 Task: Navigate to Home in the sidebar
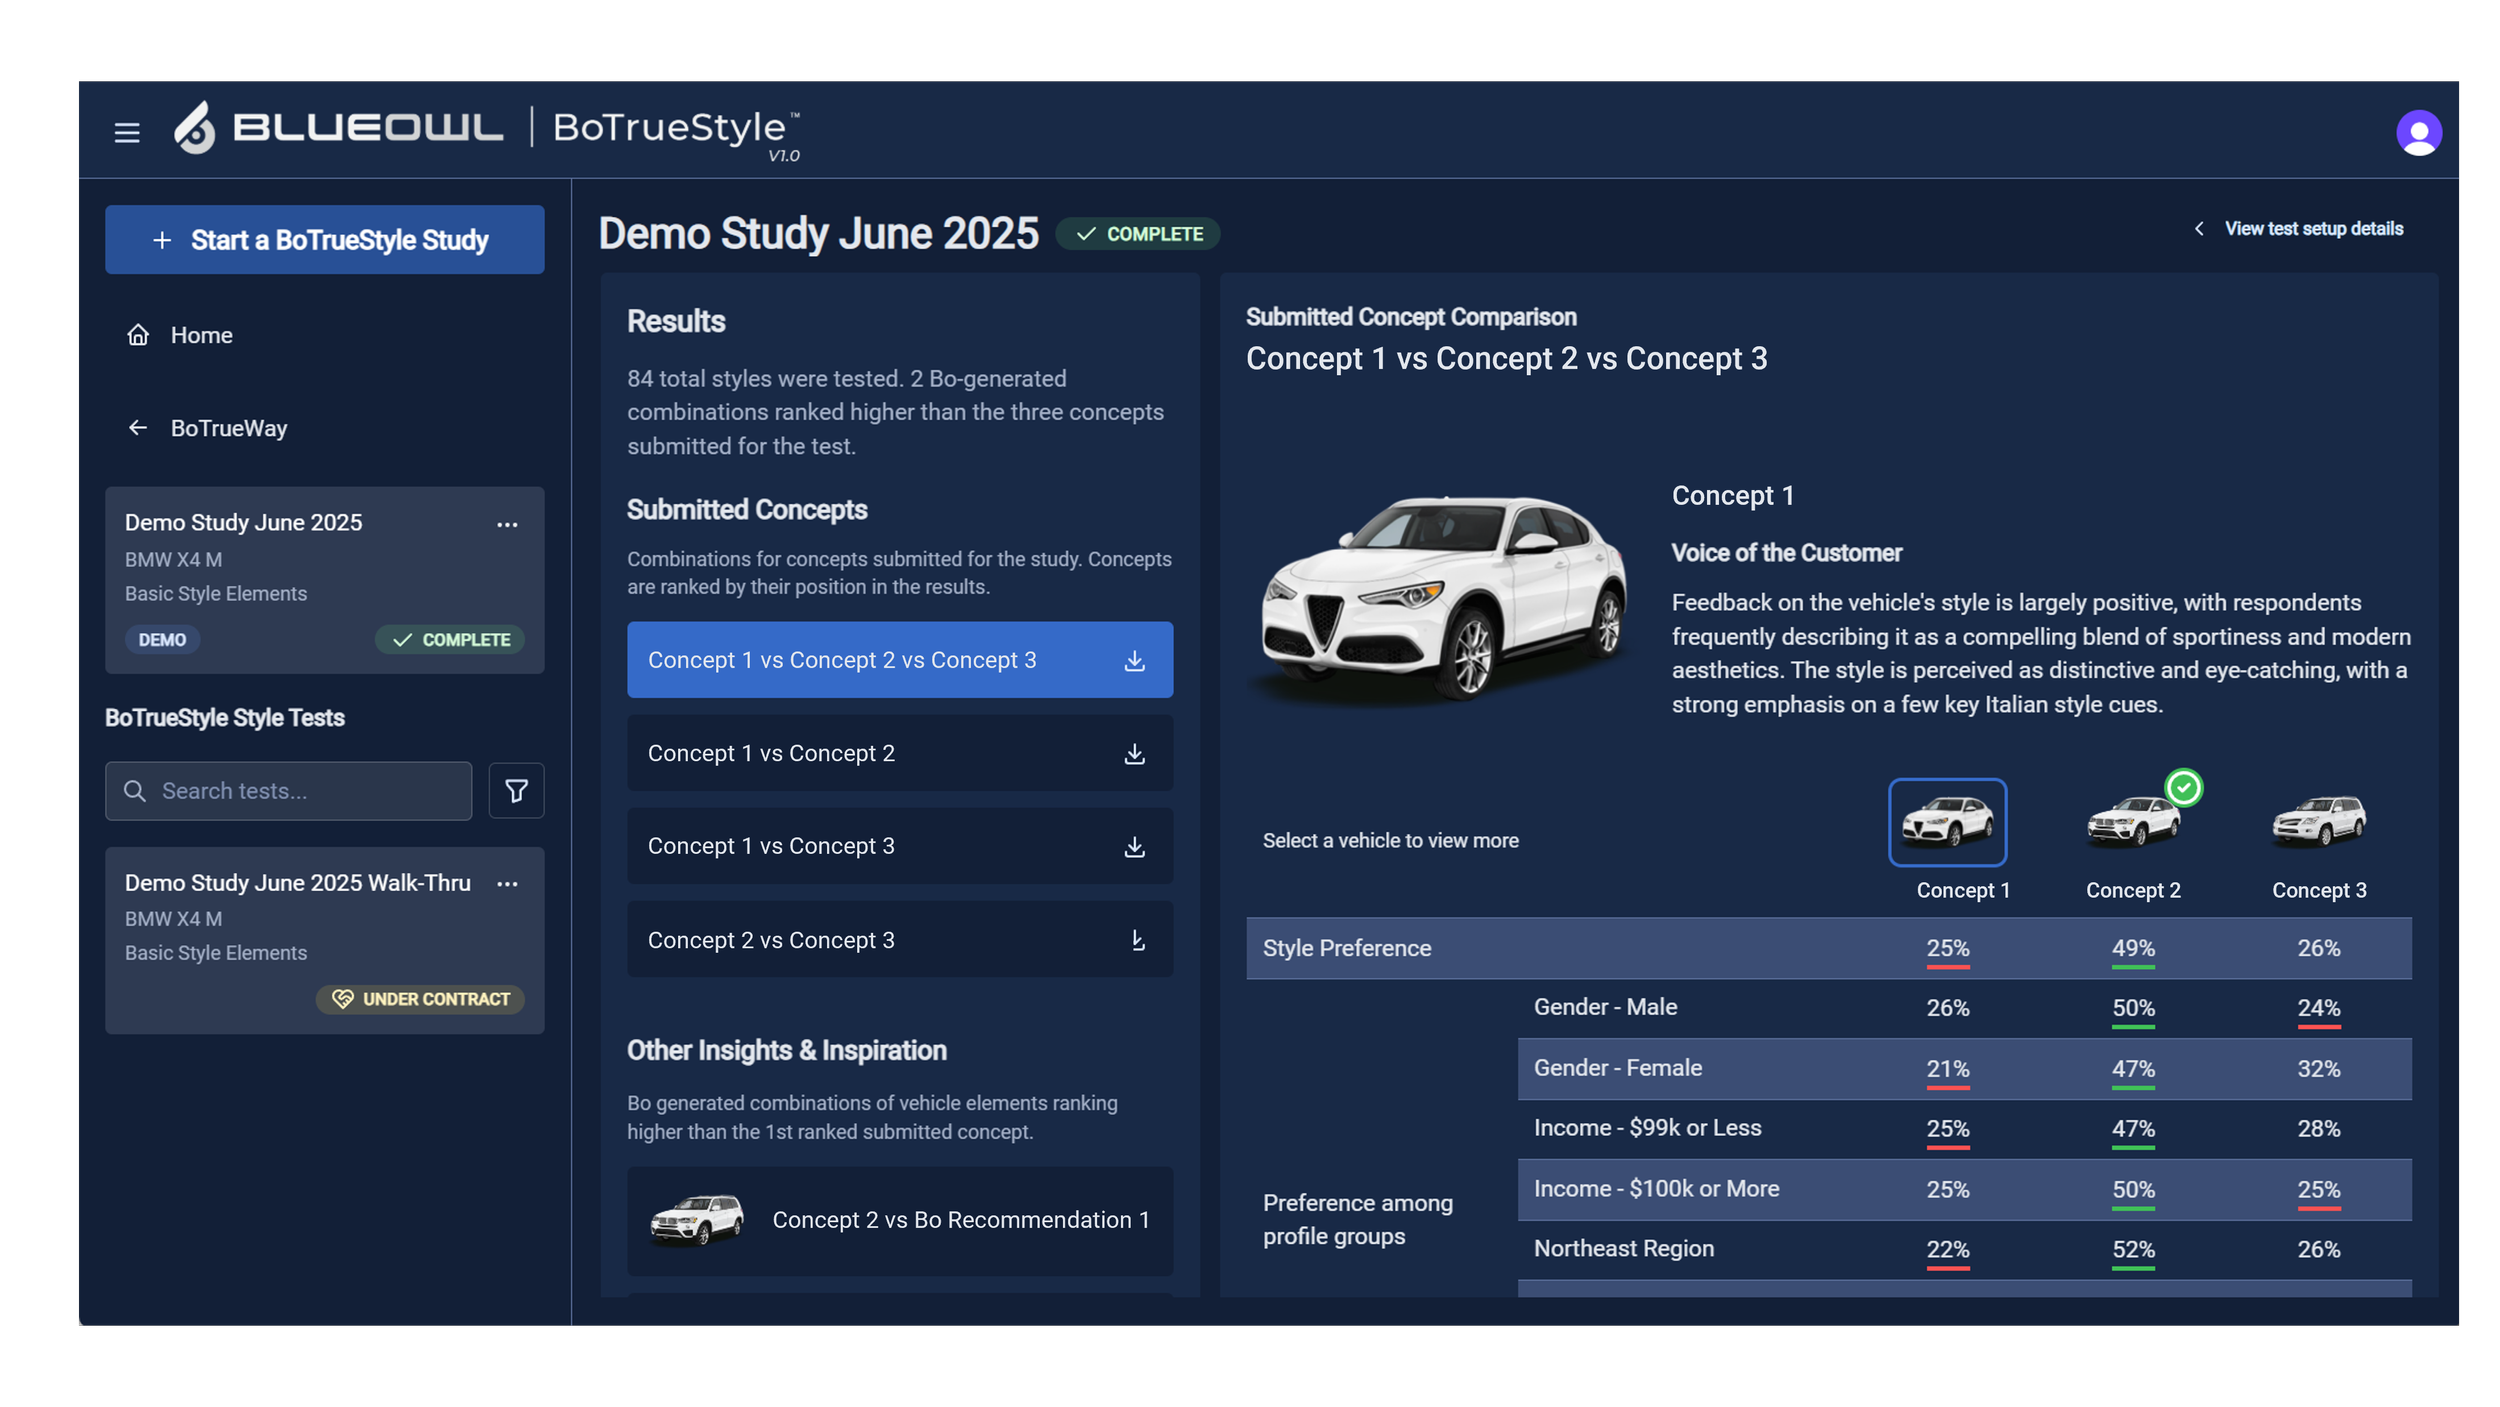(x=200, y=335)
